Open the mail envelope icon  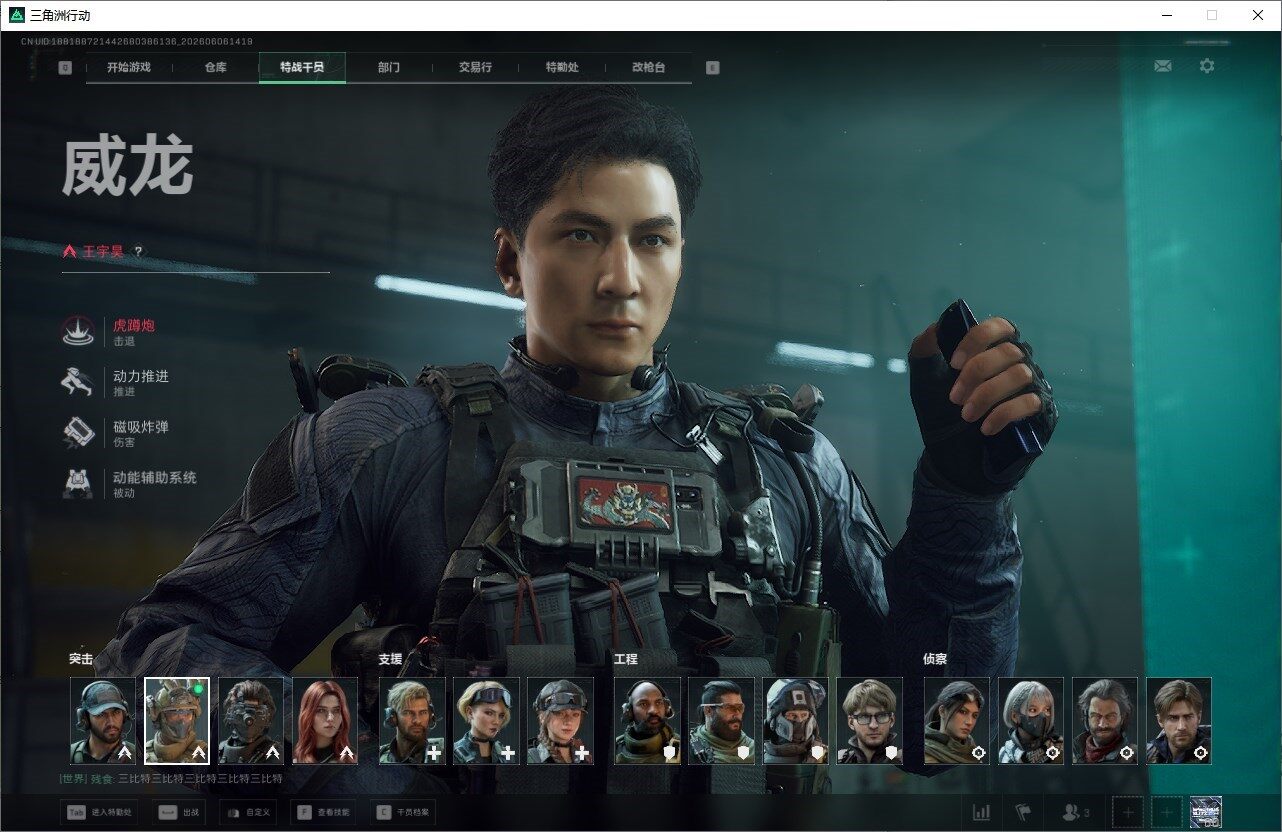(1162, 66)
